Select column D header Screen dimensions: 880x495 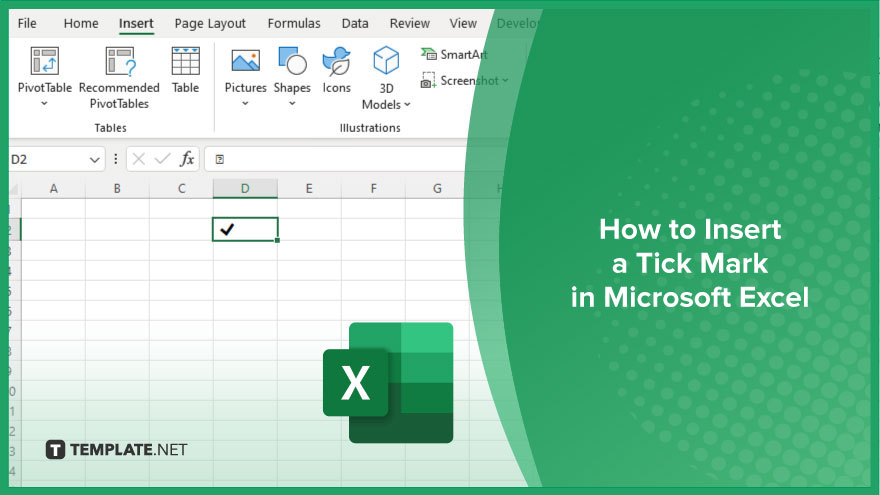point(245,189)
